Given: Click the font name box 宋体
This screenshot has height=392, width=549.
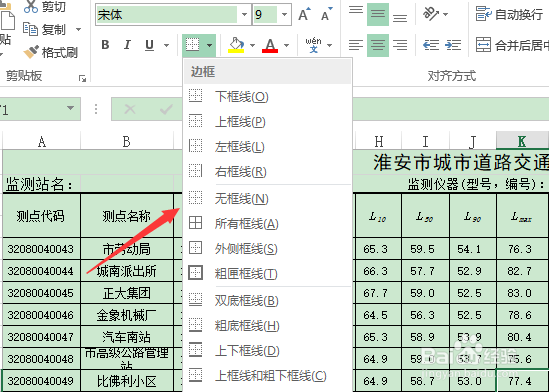Looking at the screenshot, I should click(x=166, y=15).
